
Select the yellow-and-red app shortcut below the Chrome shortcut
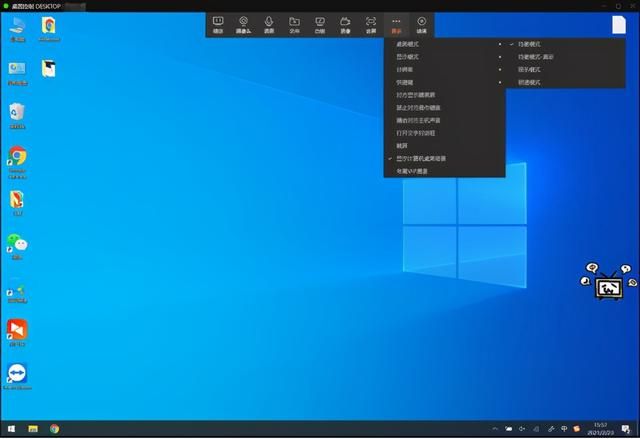(17, 203)
